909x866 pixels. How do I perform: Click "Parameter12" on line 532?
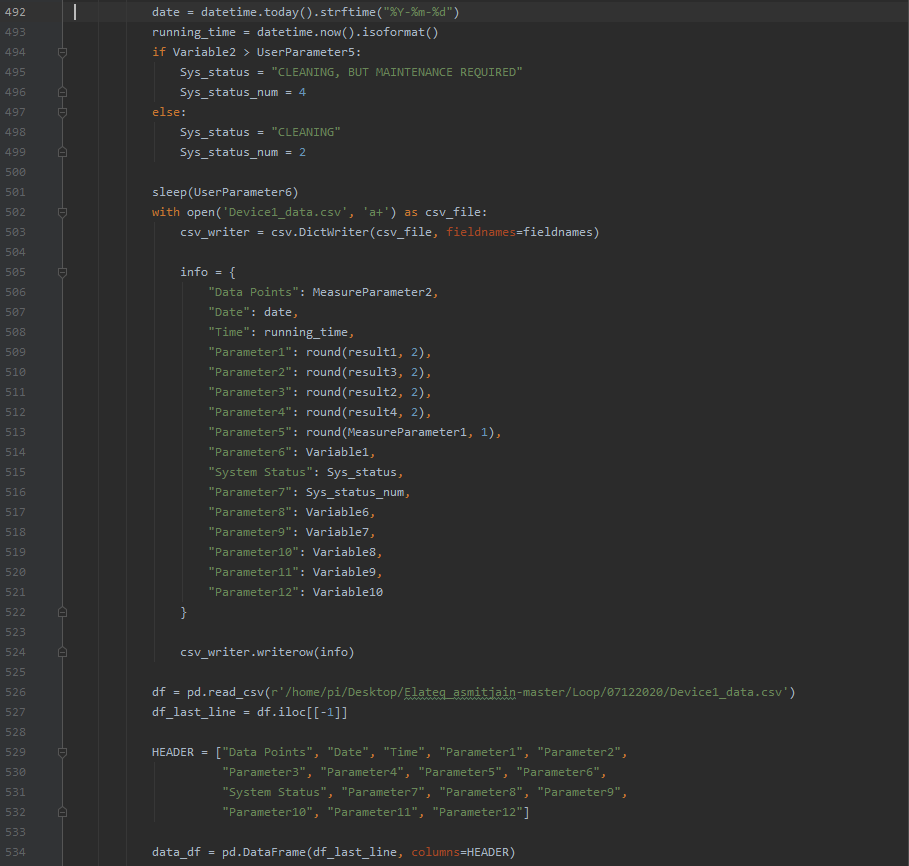(x=477, y=812)
